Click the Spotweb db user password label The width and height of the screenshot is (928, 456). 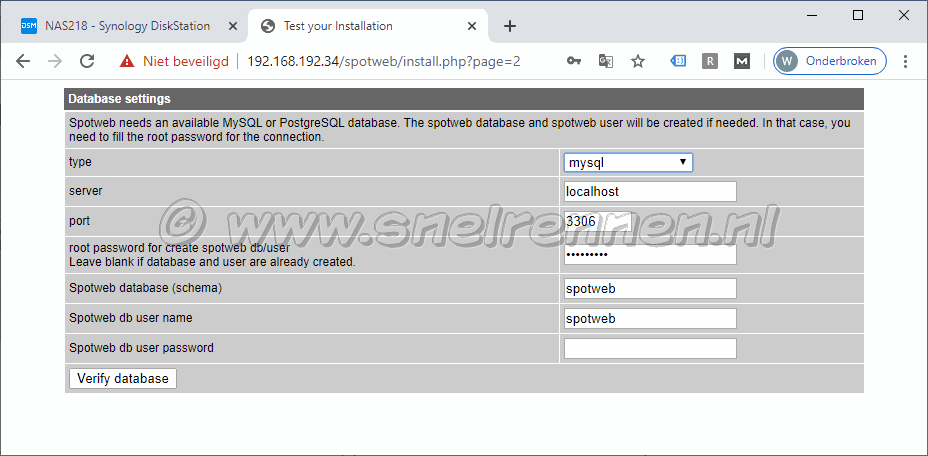(x=141, y=348)
